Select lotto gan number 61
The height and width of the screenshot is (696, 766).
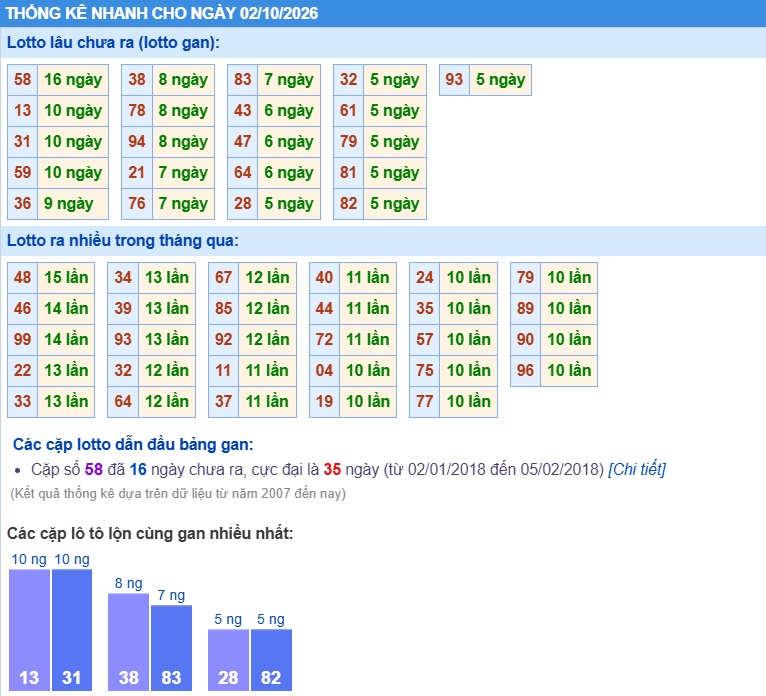coord(348,111)
